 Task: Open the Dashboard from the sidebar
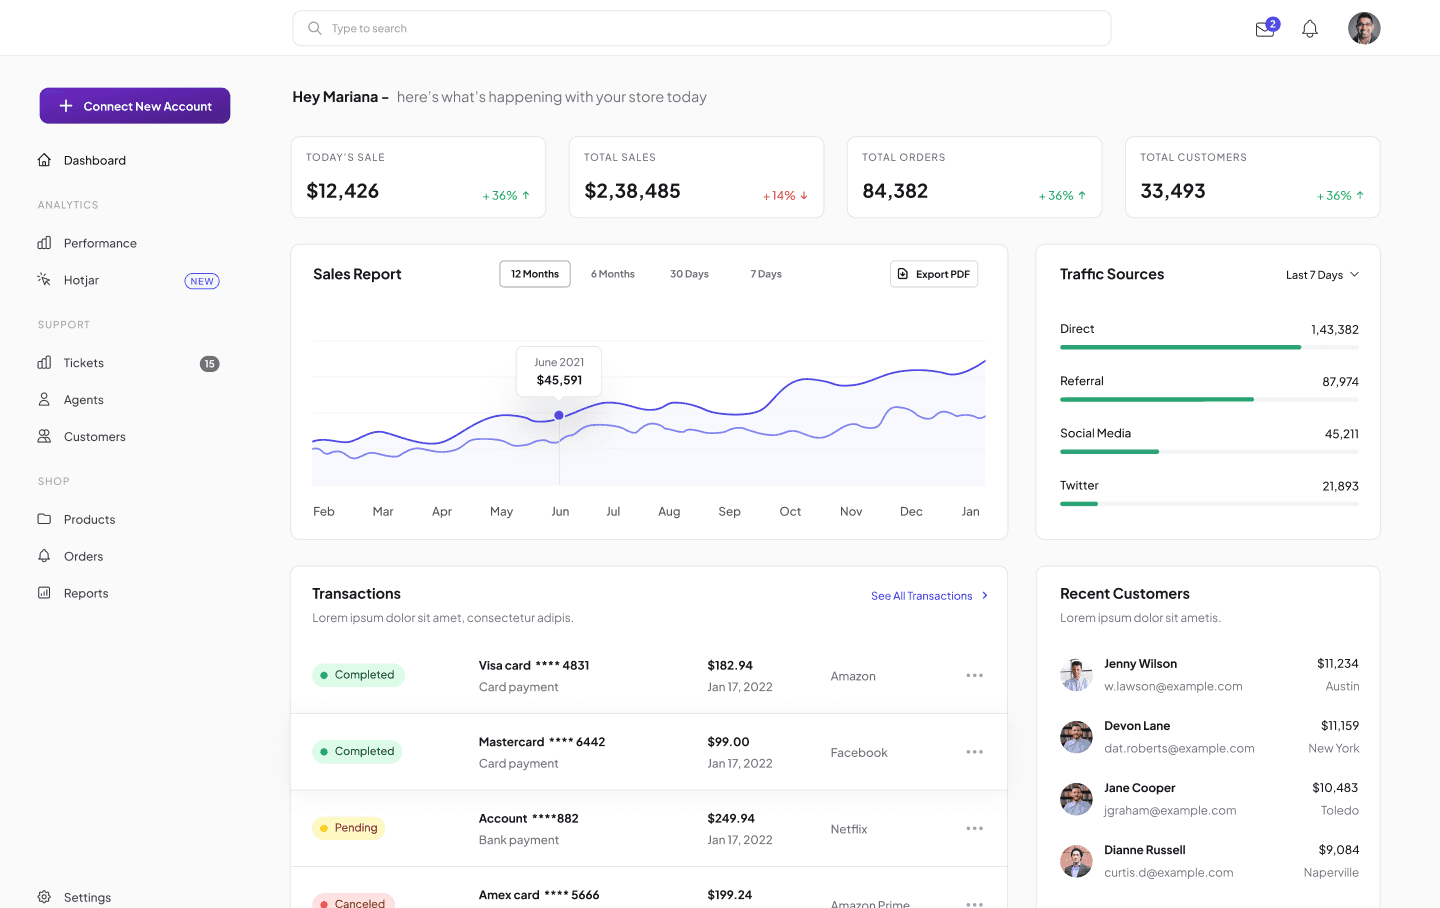[94, 160]
